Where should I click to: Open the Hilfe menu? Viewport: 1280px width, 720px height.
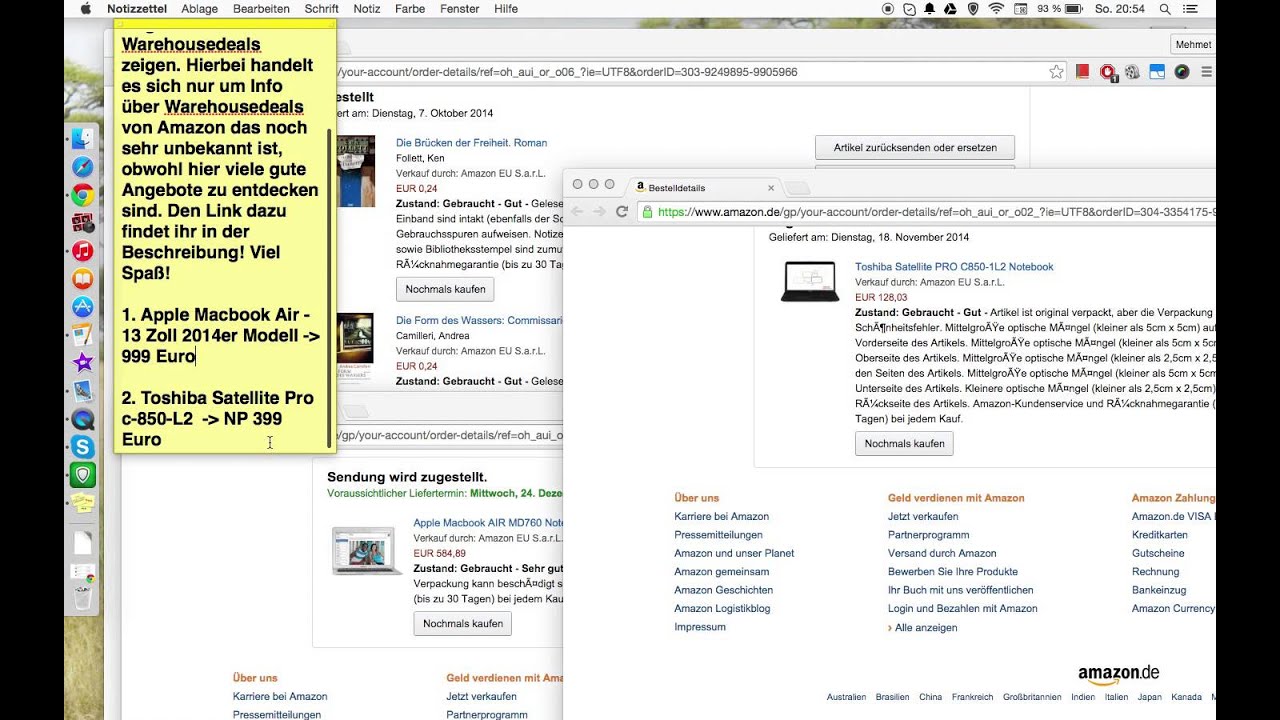[x=506, y=9]
